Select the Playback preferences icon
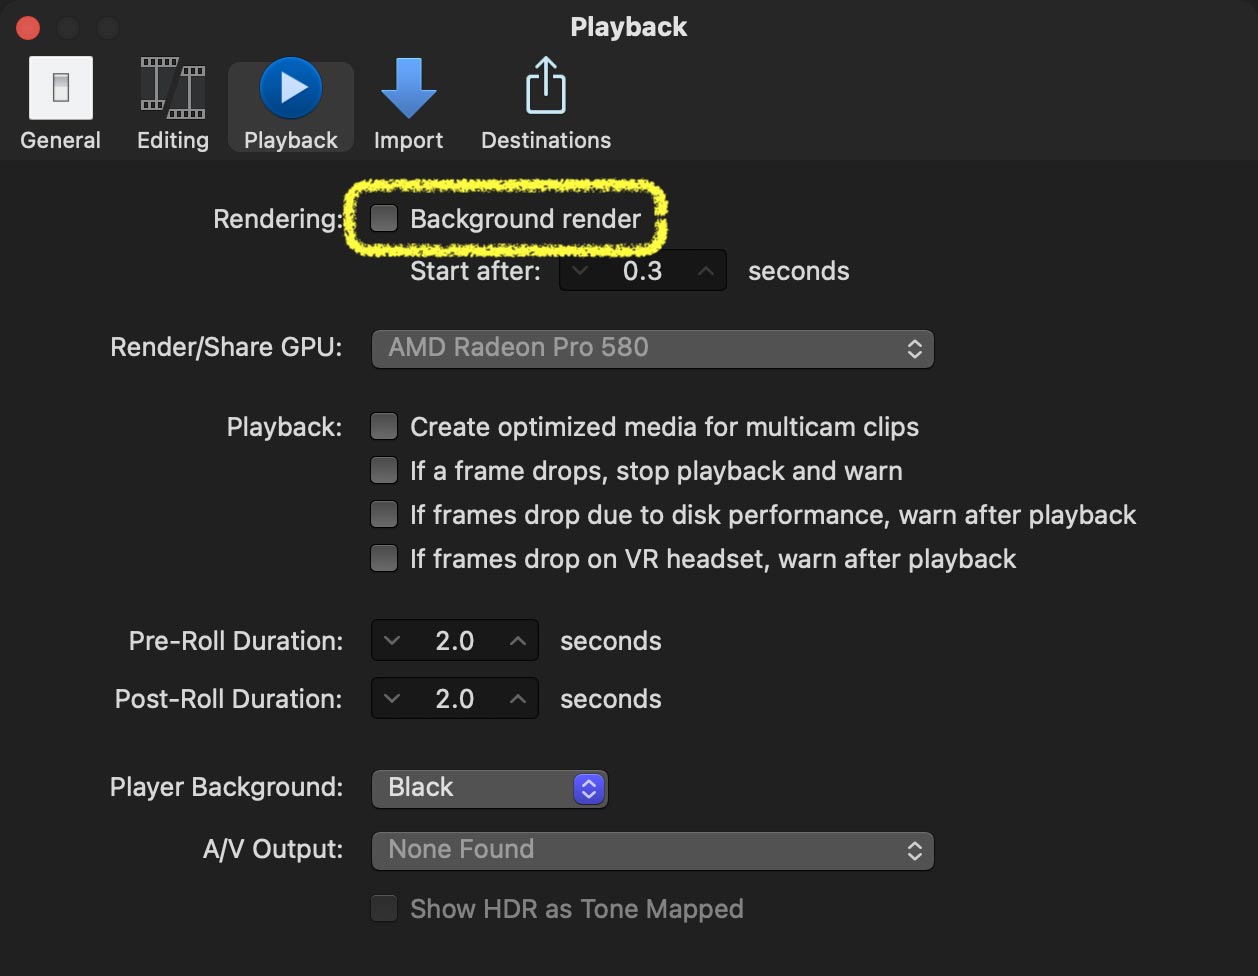 pos(291,103)
